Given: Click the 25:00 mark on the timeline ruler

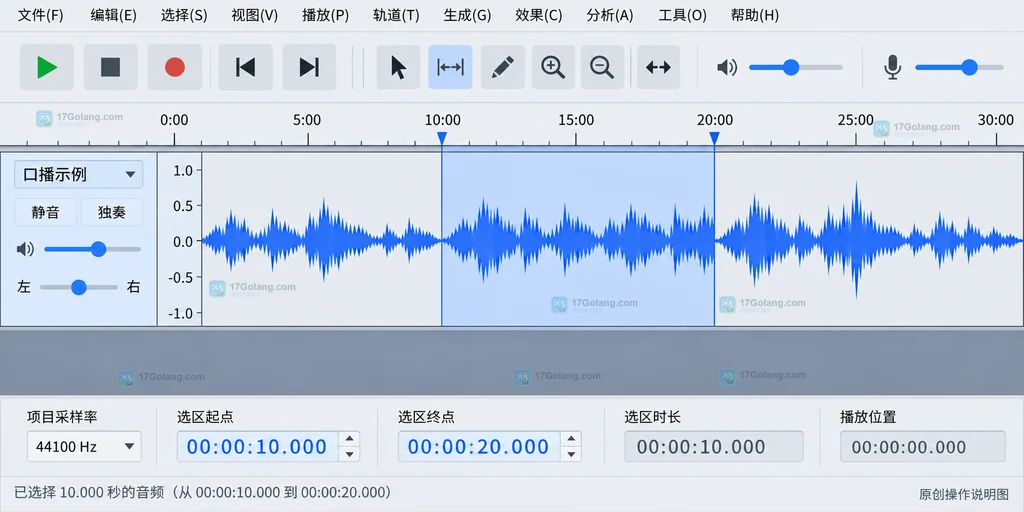Looking at the screenshot, I should tap(856, 120).
